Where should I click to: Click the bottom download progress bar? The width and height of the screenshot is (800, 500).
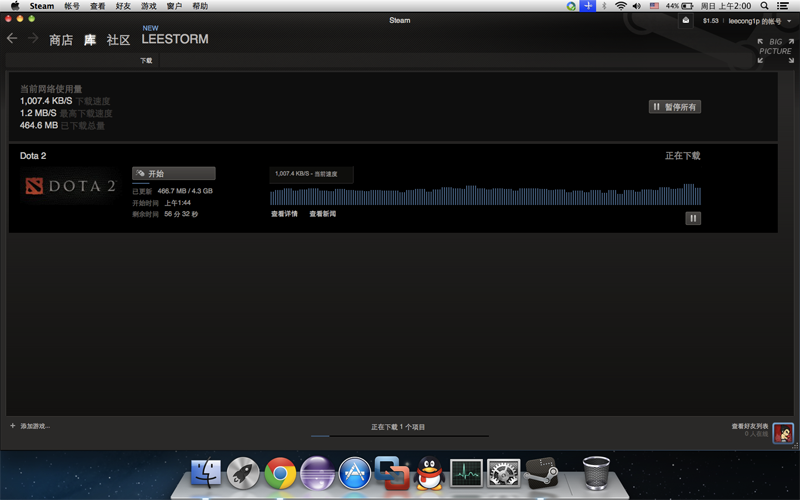pyautogui.click(x=399, y=436)
